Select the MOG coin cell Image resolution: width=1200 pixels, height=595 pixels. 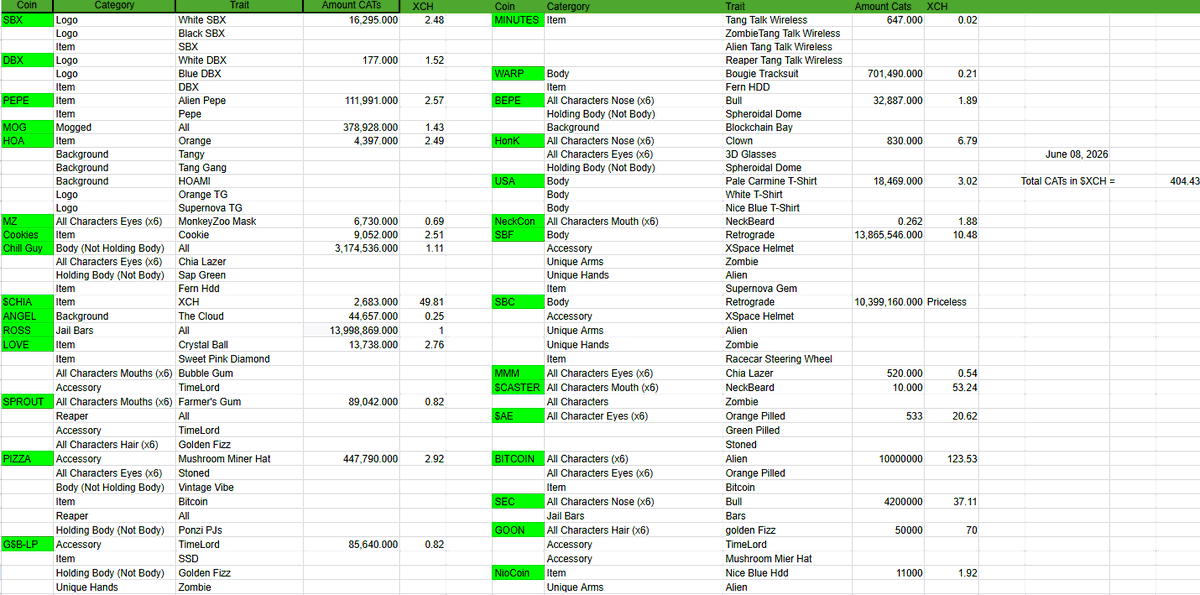click(x=27, y=127)
